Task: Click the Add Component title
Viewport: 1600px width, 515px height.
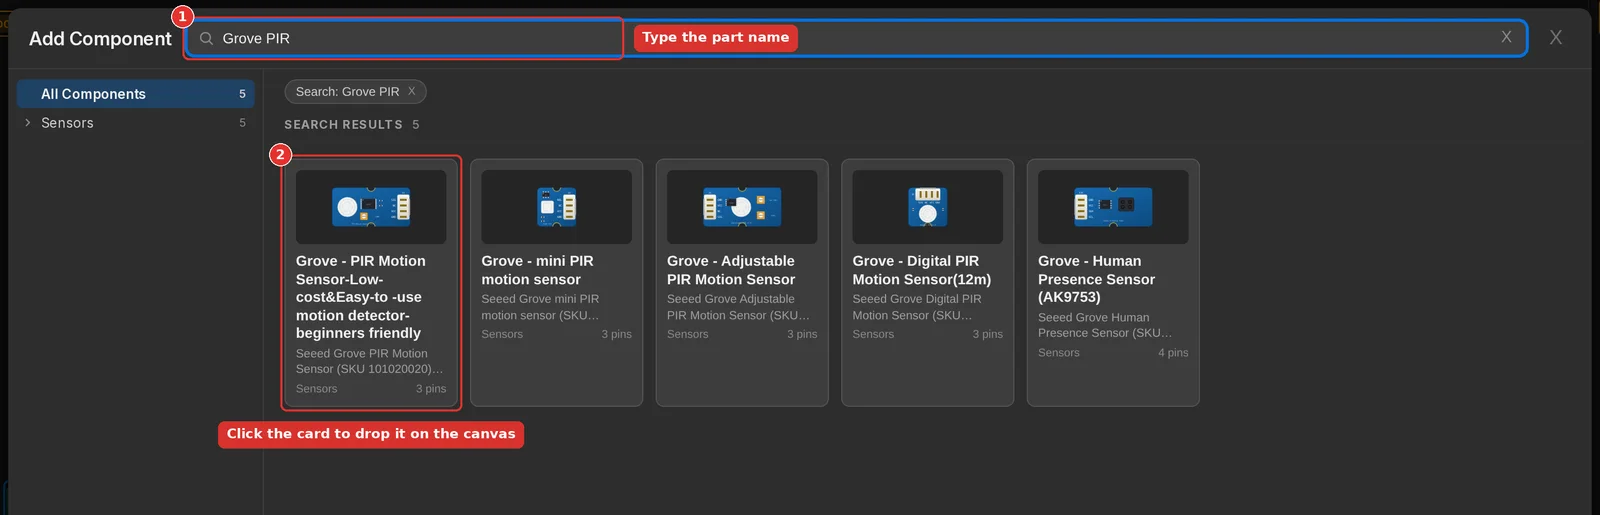Action: pyautogui.click(x=100, y=39)
